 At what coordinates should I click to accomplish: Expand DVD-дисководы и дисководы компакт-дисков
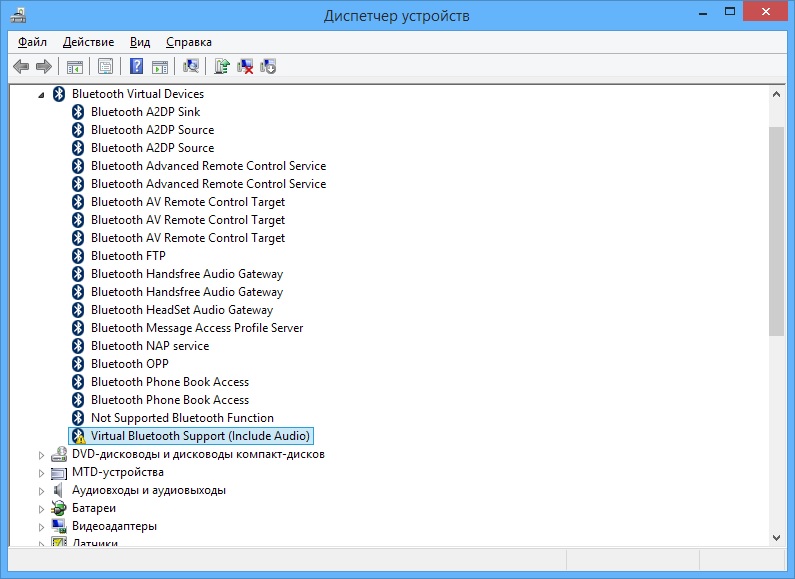click(41, 454)
